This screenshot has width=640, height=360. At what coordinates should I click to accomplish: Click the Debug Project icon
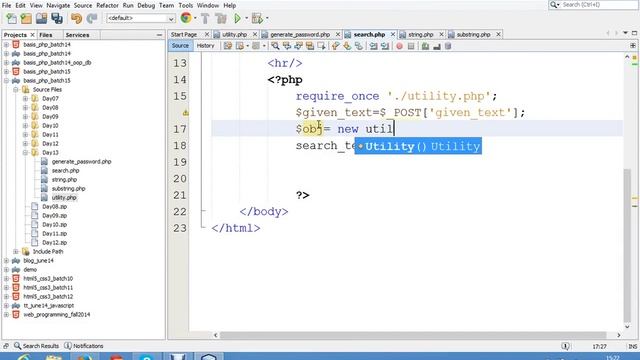pos(257,18)
